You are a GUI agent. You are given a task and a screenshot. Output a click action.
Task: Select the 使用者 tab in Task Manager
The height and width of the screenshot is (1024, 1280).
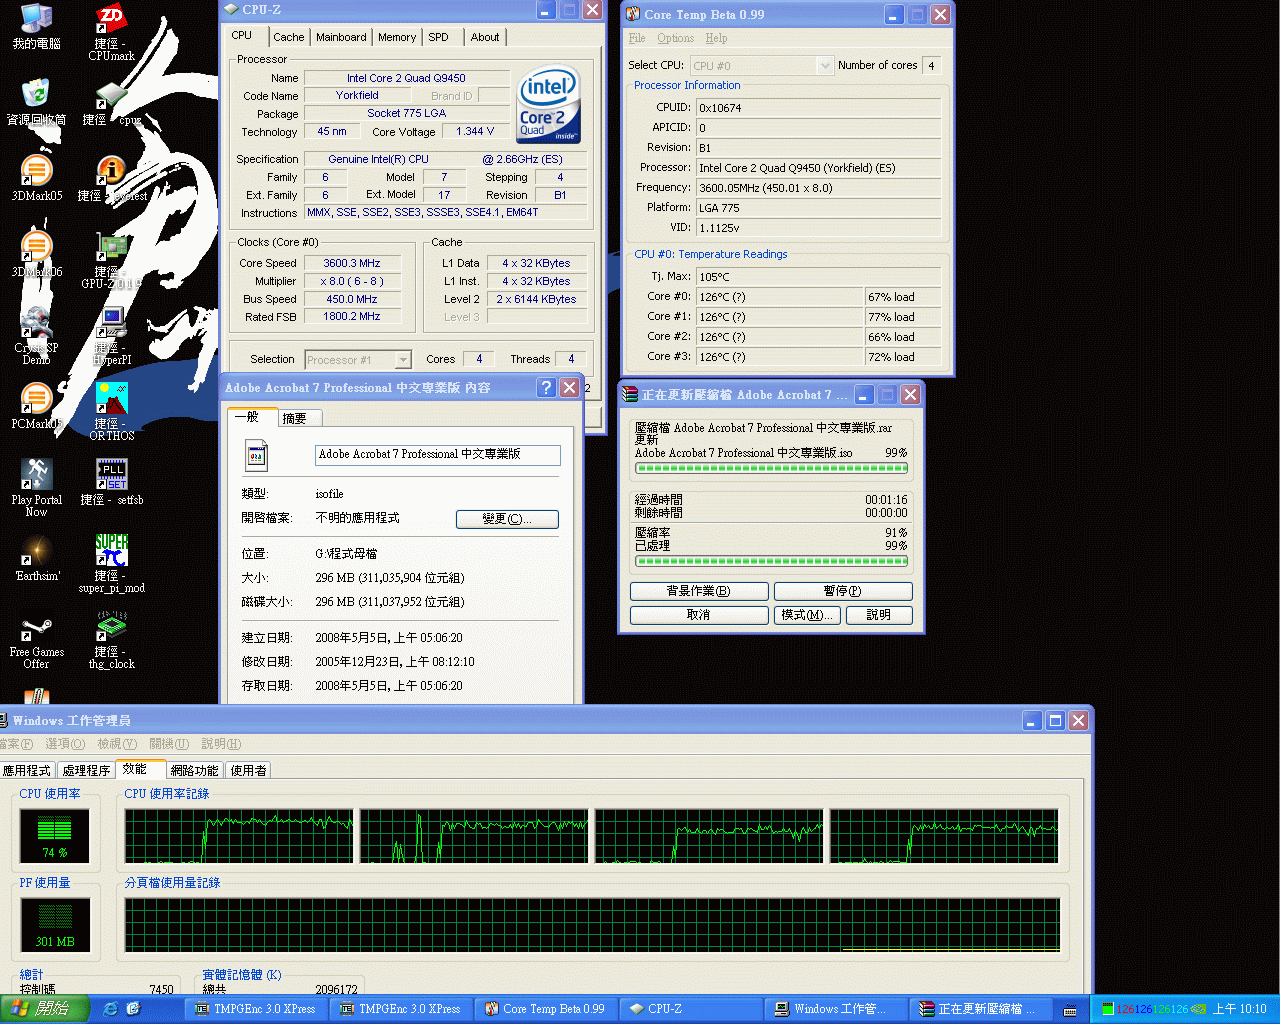(x=249, y=770)
